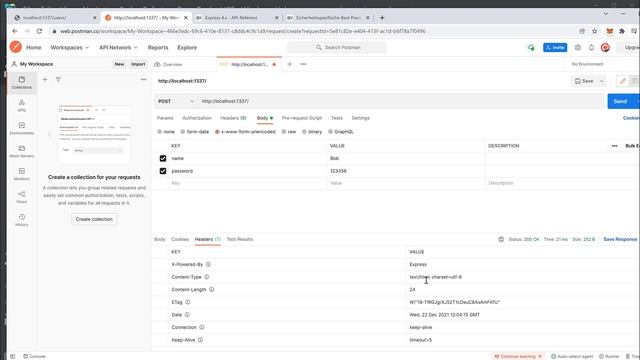
Task: Switch to the Authorization tab
Action: click(197, 118)
